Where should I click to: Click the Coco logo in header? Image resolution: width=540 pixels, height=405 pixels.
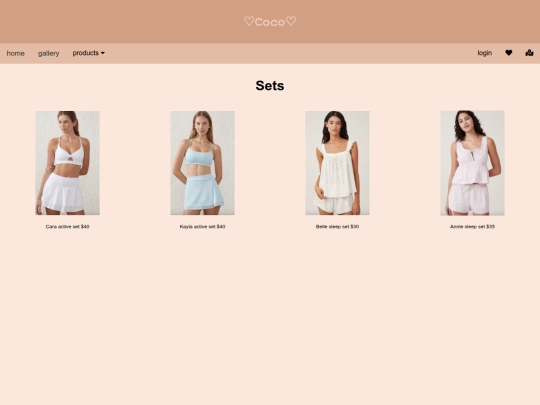270,22
